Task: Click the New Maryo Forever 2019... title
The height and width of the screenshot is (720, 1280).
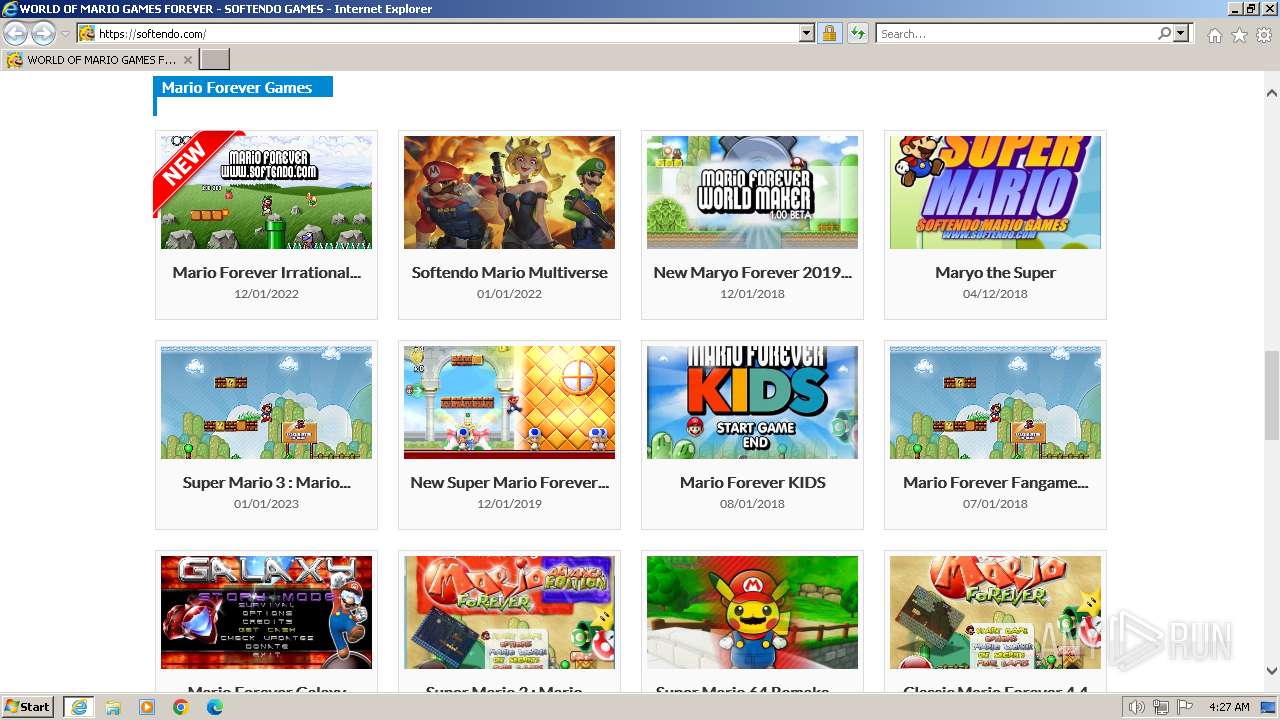Action: 752,272
